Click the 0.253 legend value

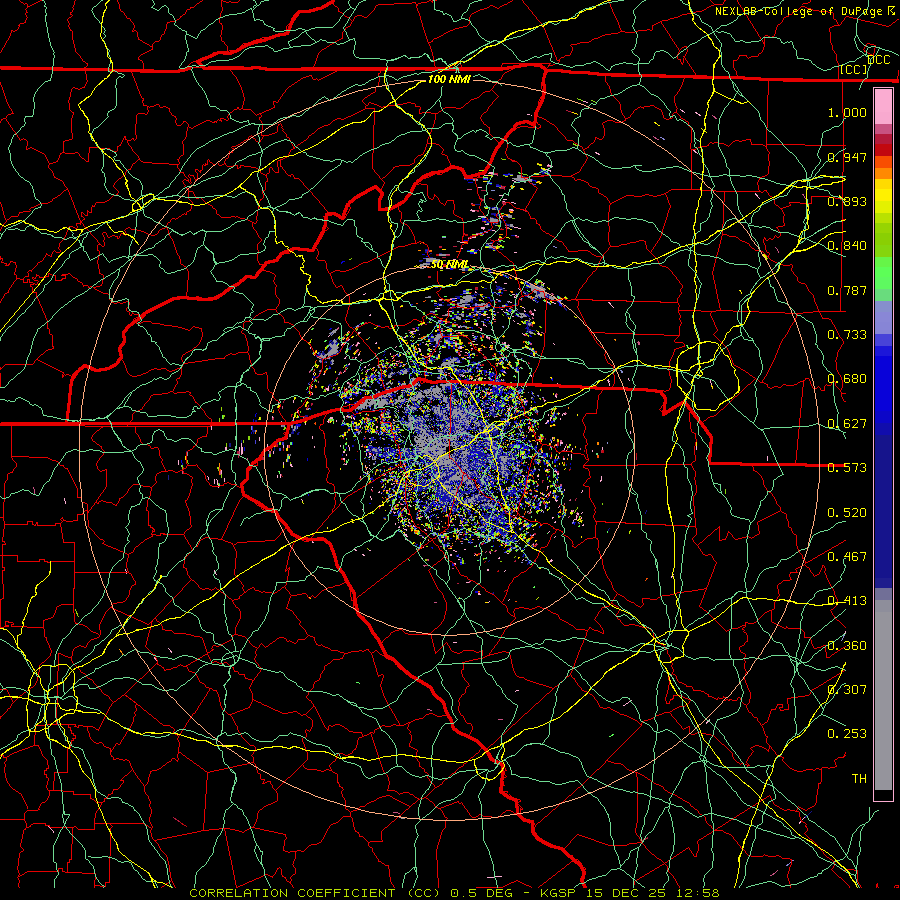[847, 734]
